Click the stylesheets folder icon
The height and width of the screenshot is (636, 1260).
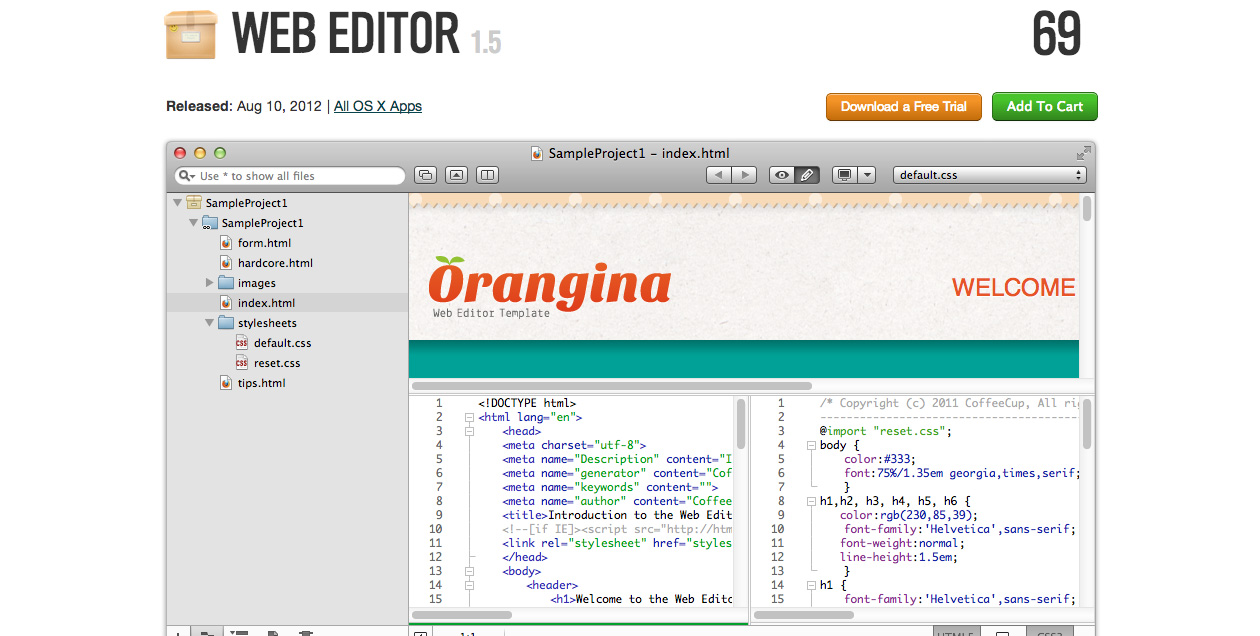[x=226, y=323]
